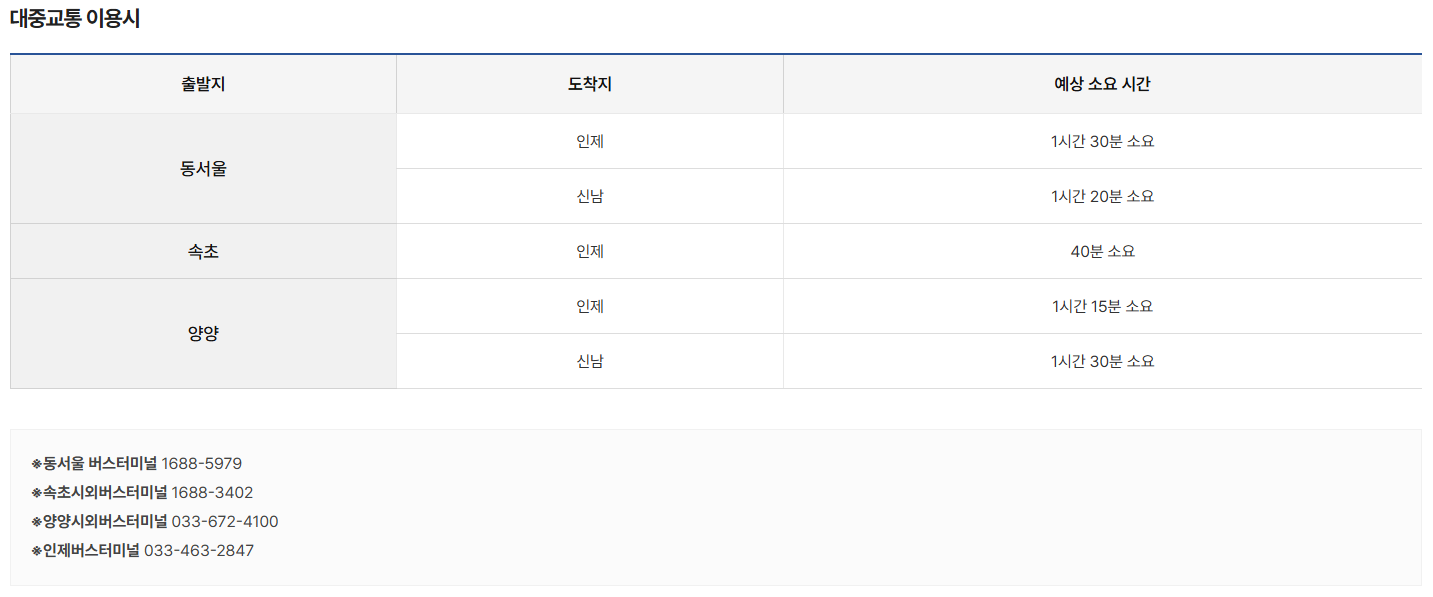
Task: Click 양양시외버스터미널 number 033-672-4100
Action: (x=225, y=522)
